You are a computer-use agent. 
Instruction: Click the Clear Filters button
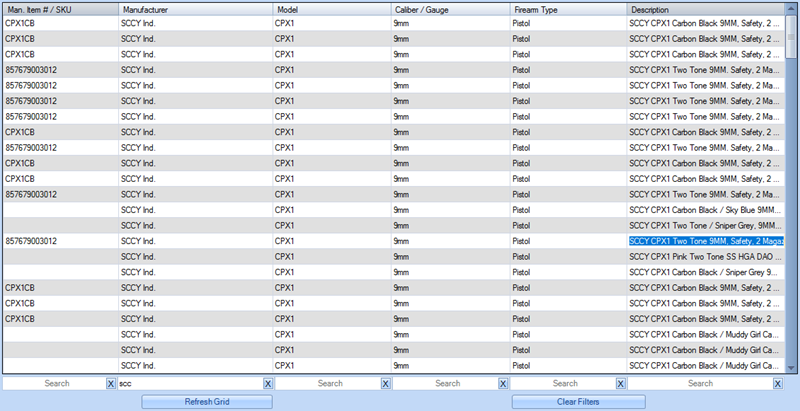(579, 402)
